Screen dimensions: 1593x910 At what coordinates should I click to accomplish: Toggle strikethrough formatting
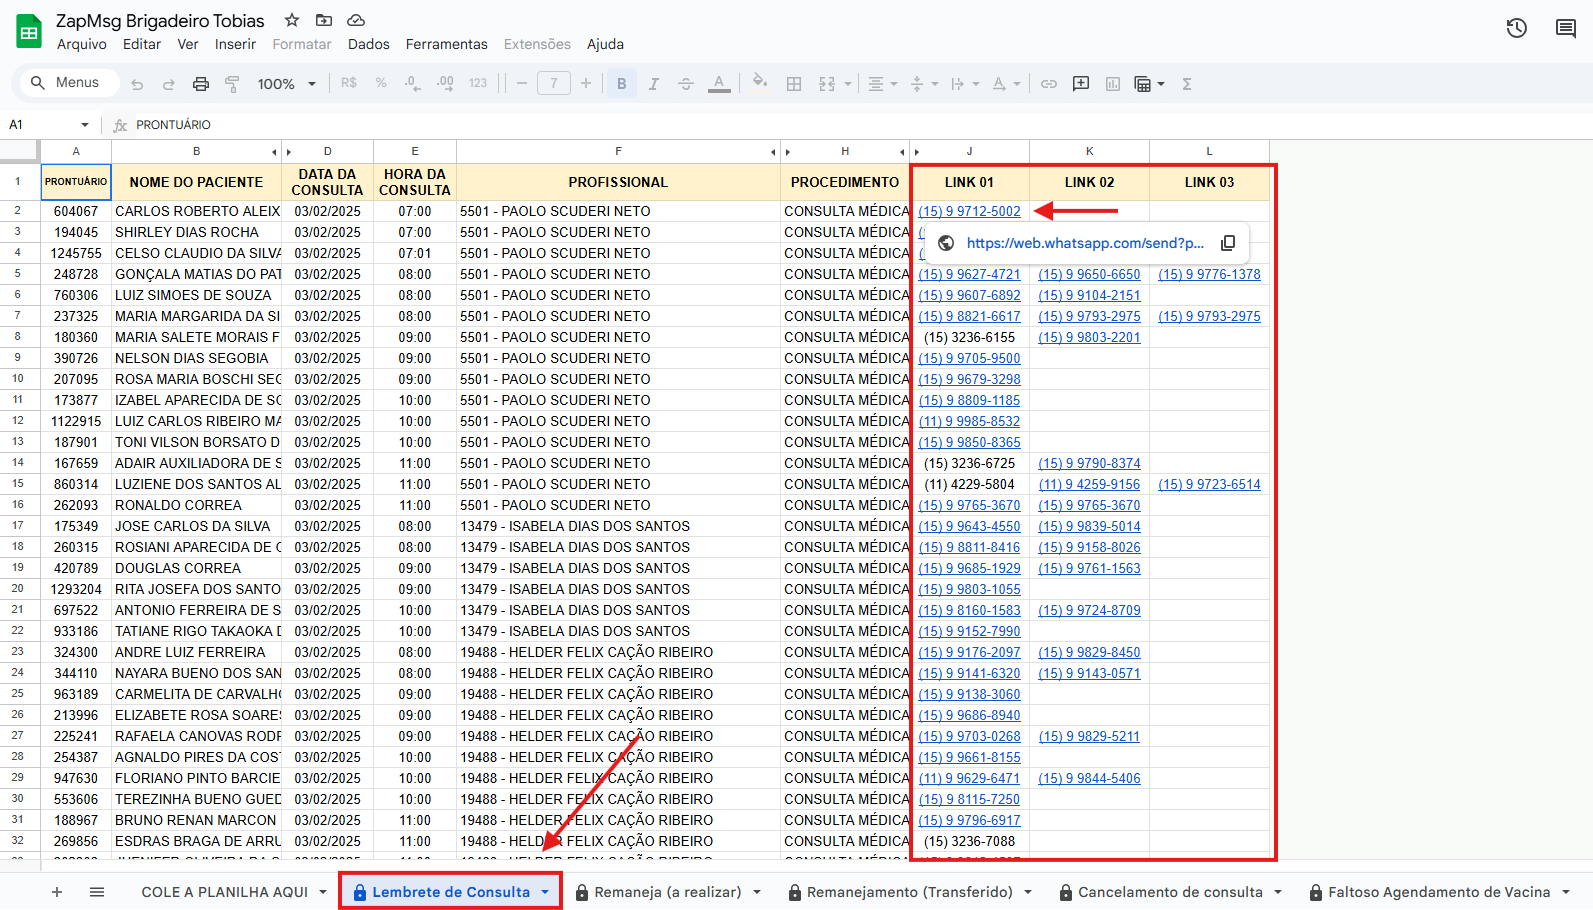685,84
